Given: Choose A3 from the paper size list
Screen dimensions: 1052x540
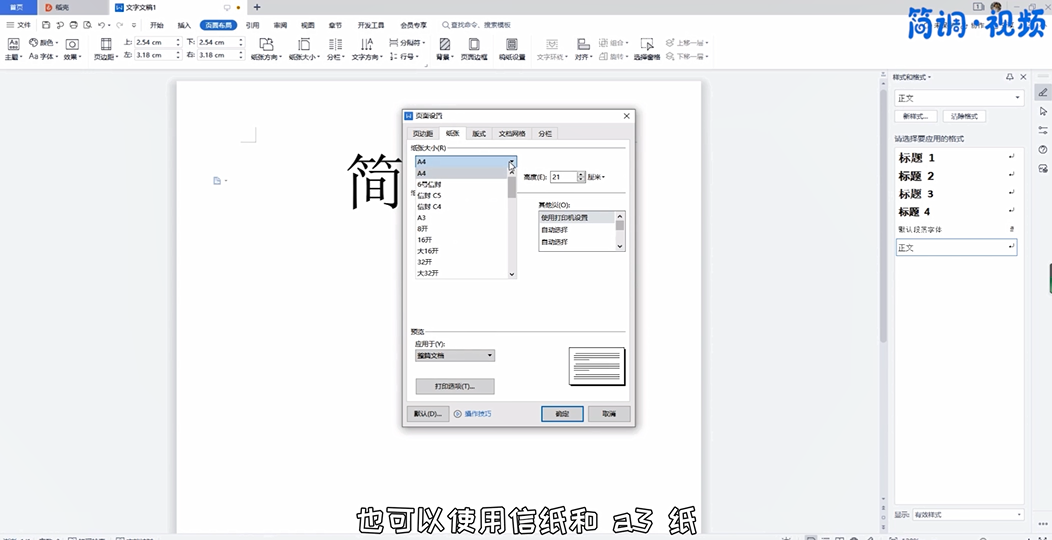Looking at the screenshot, I should pyautogui.click(x=422, y=217).
